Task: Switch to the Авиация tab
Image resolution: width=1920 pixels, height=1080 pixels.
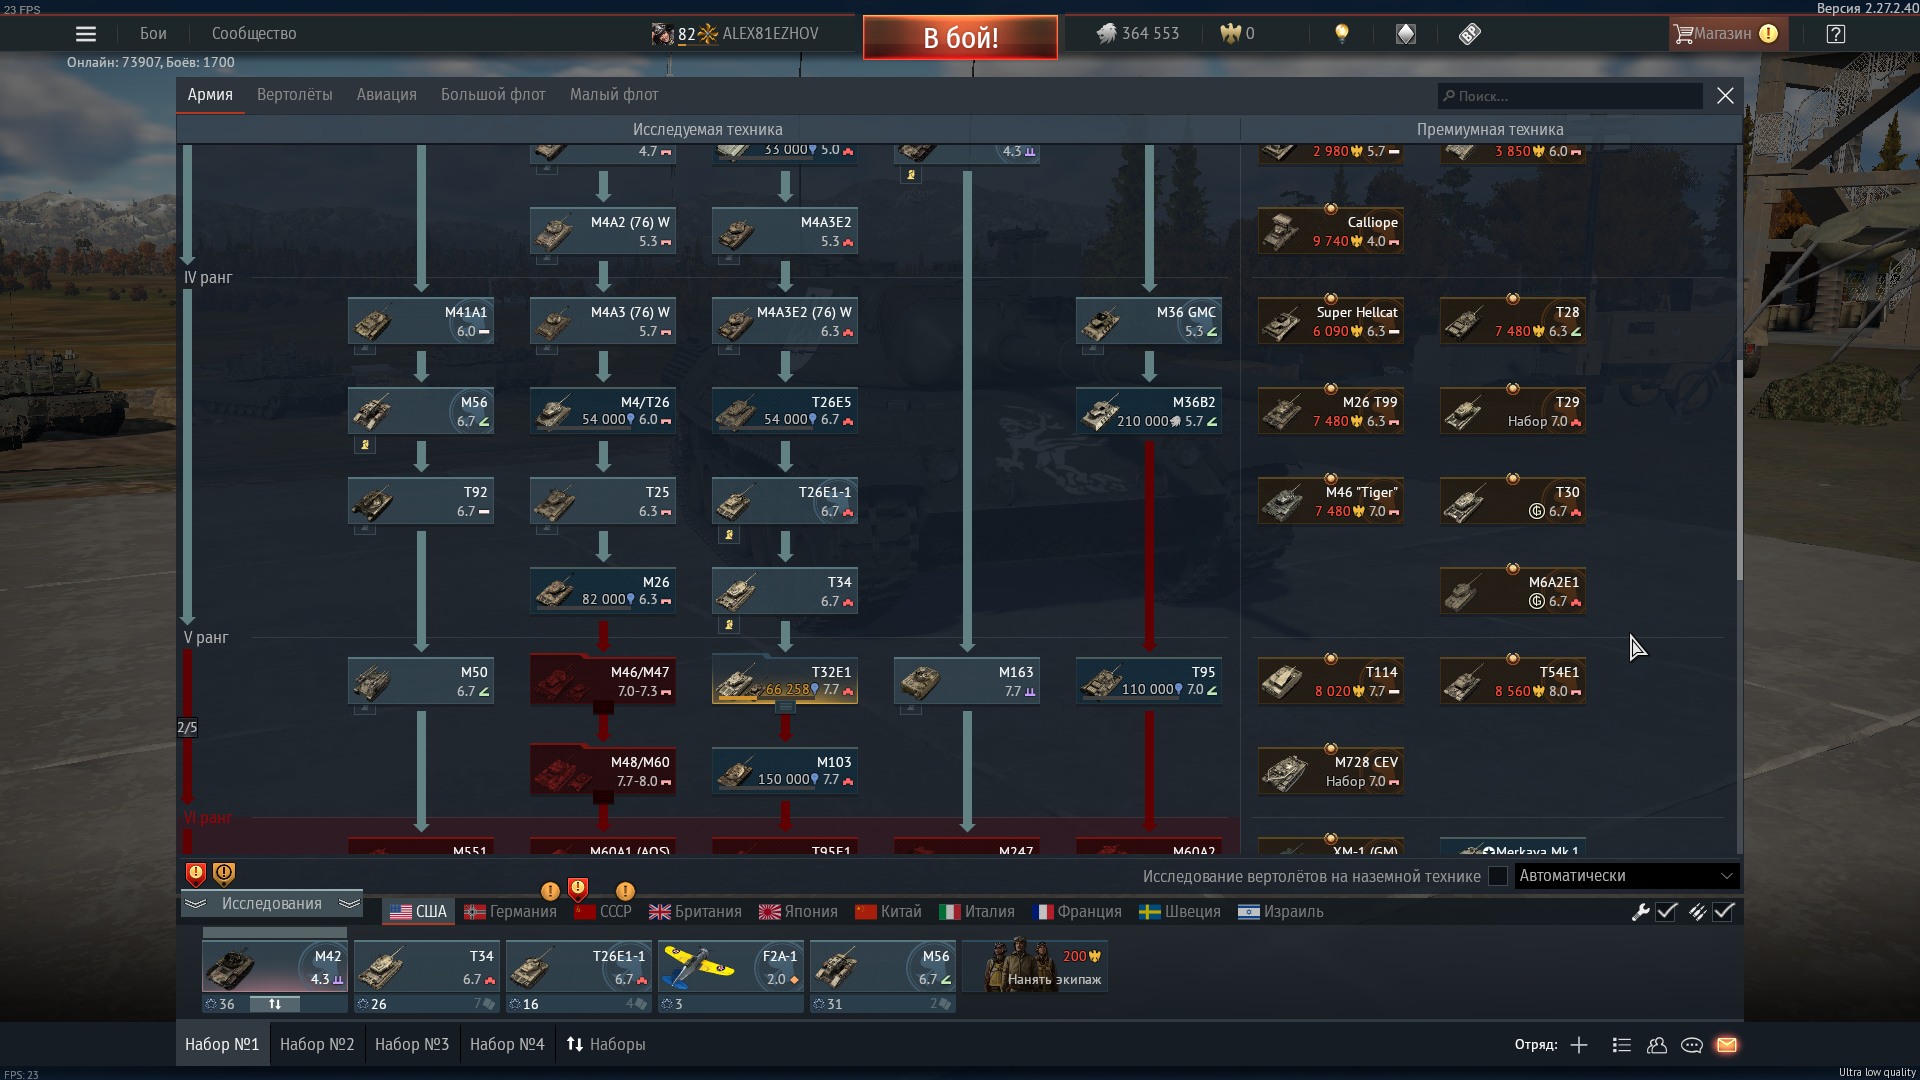Action: 387,95
